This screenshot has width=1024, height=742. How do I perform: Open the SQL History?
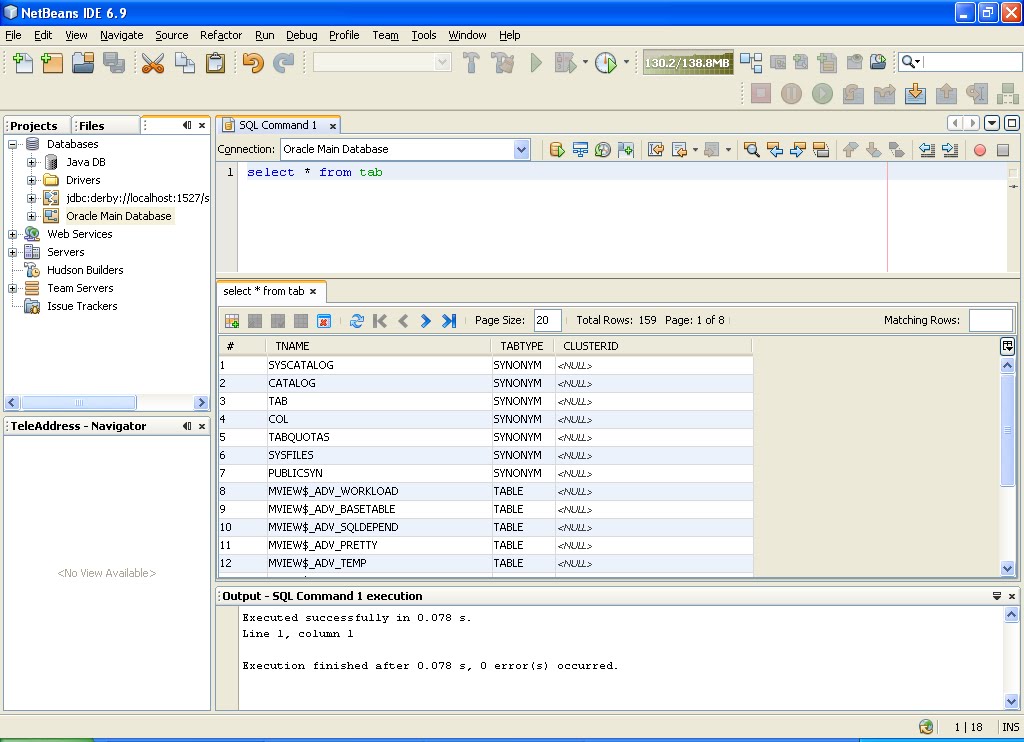602,149
